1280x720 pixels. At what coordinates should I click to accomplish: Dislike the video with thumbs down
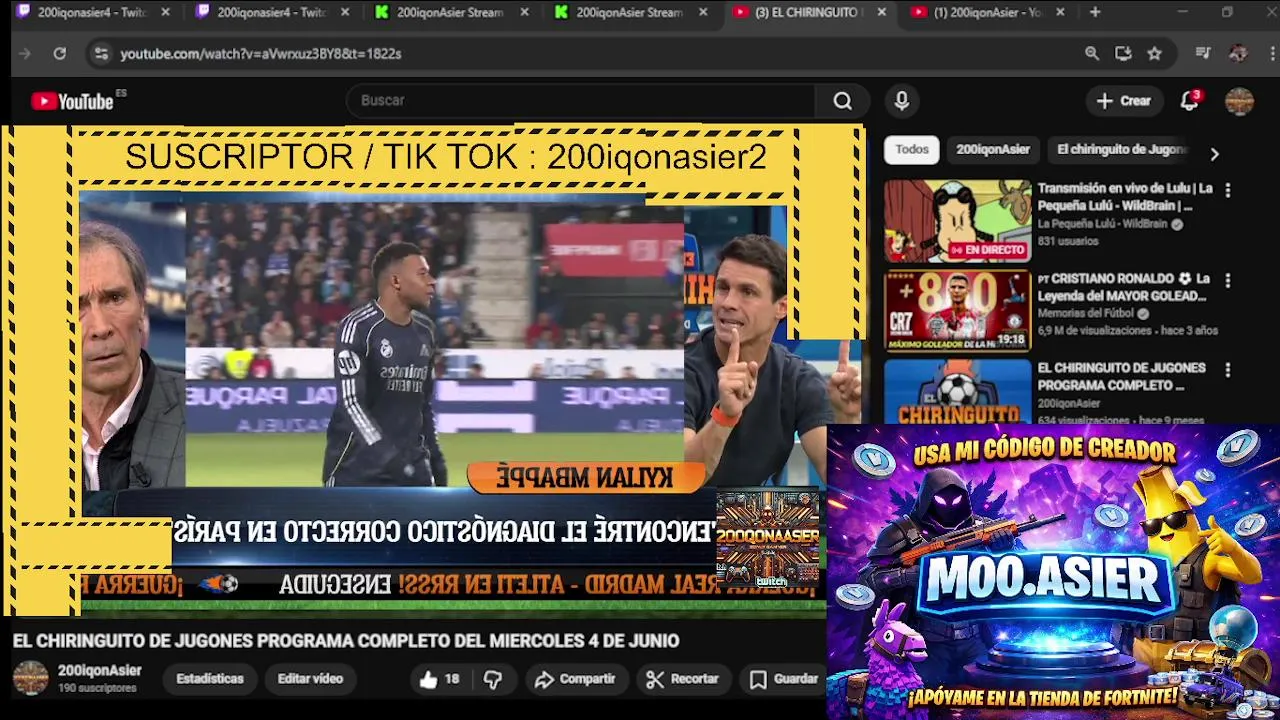click(x=493, y=679)
